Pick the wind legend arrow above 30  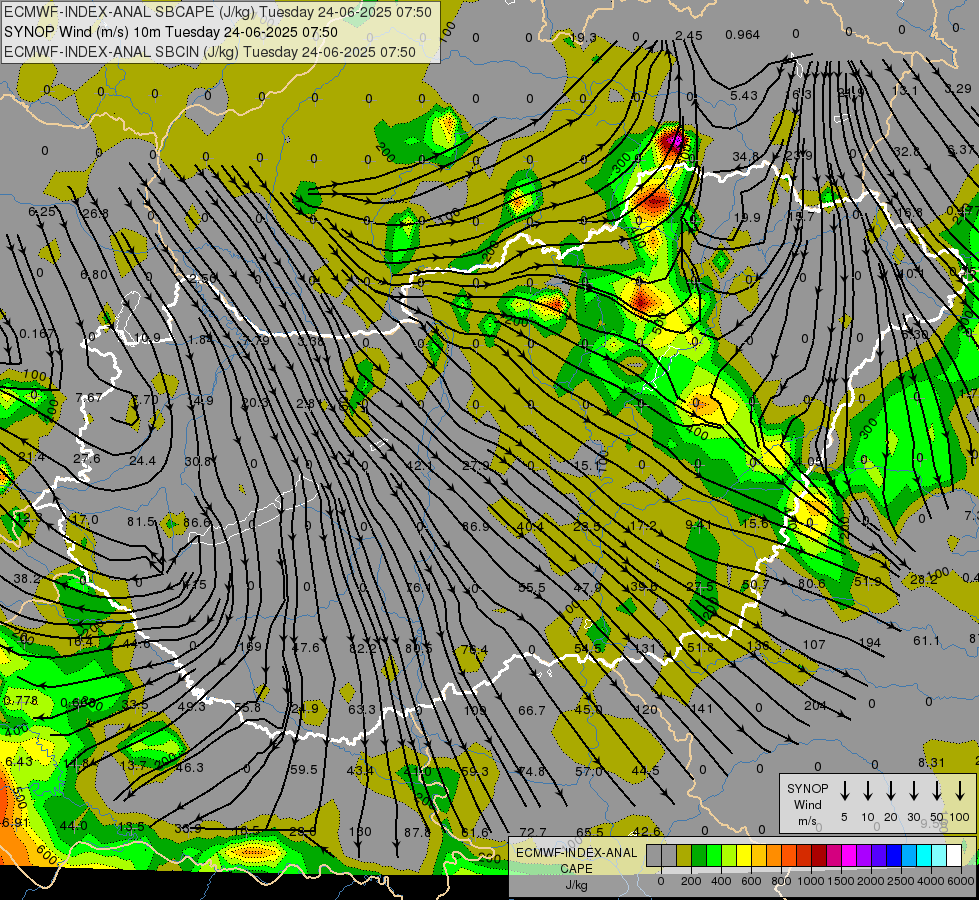coord(913,790)
